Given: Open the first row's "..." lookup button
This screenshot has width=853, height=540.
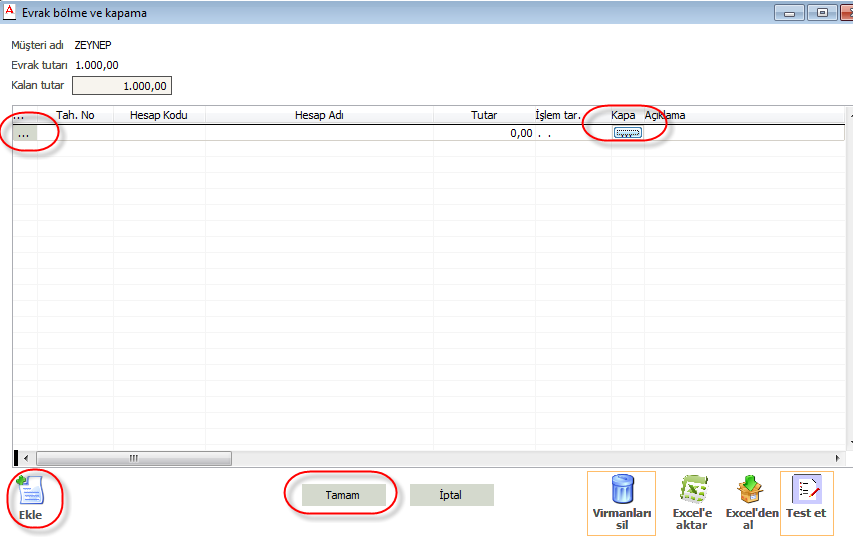Looking at the screenshot, I should point(24,133).
